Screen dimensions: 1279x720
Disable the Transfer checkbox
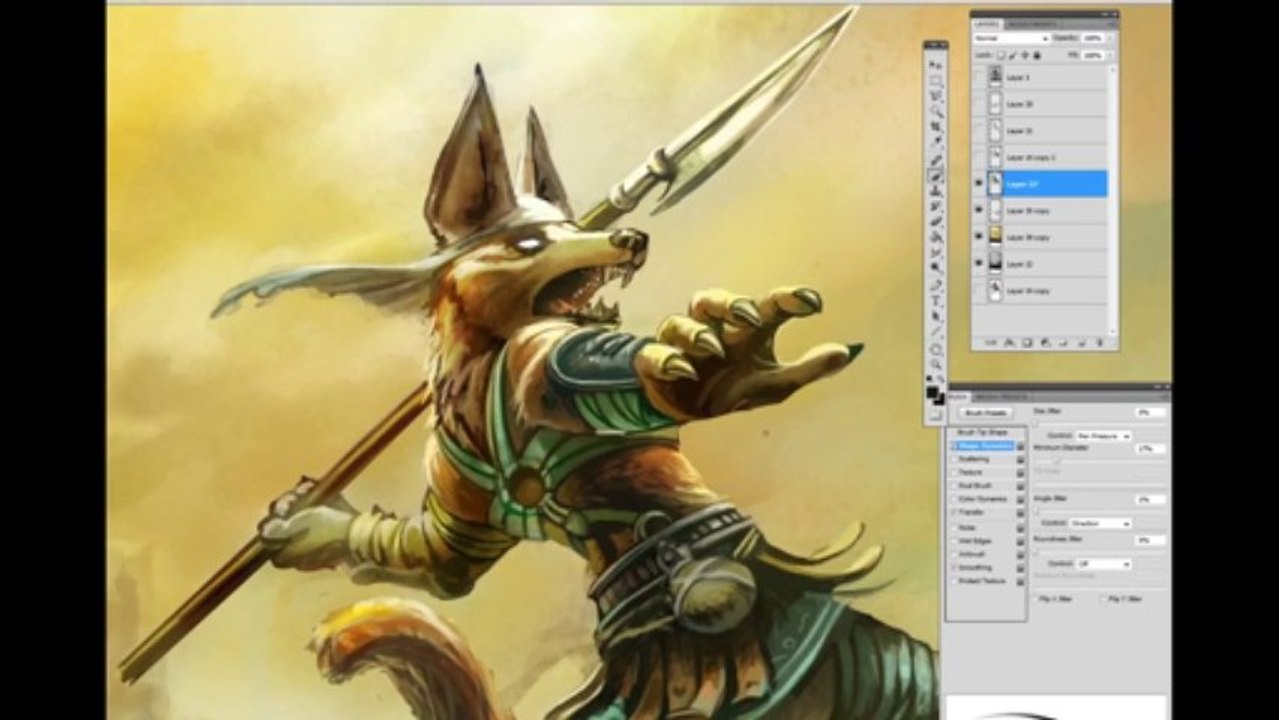point(953,512)
